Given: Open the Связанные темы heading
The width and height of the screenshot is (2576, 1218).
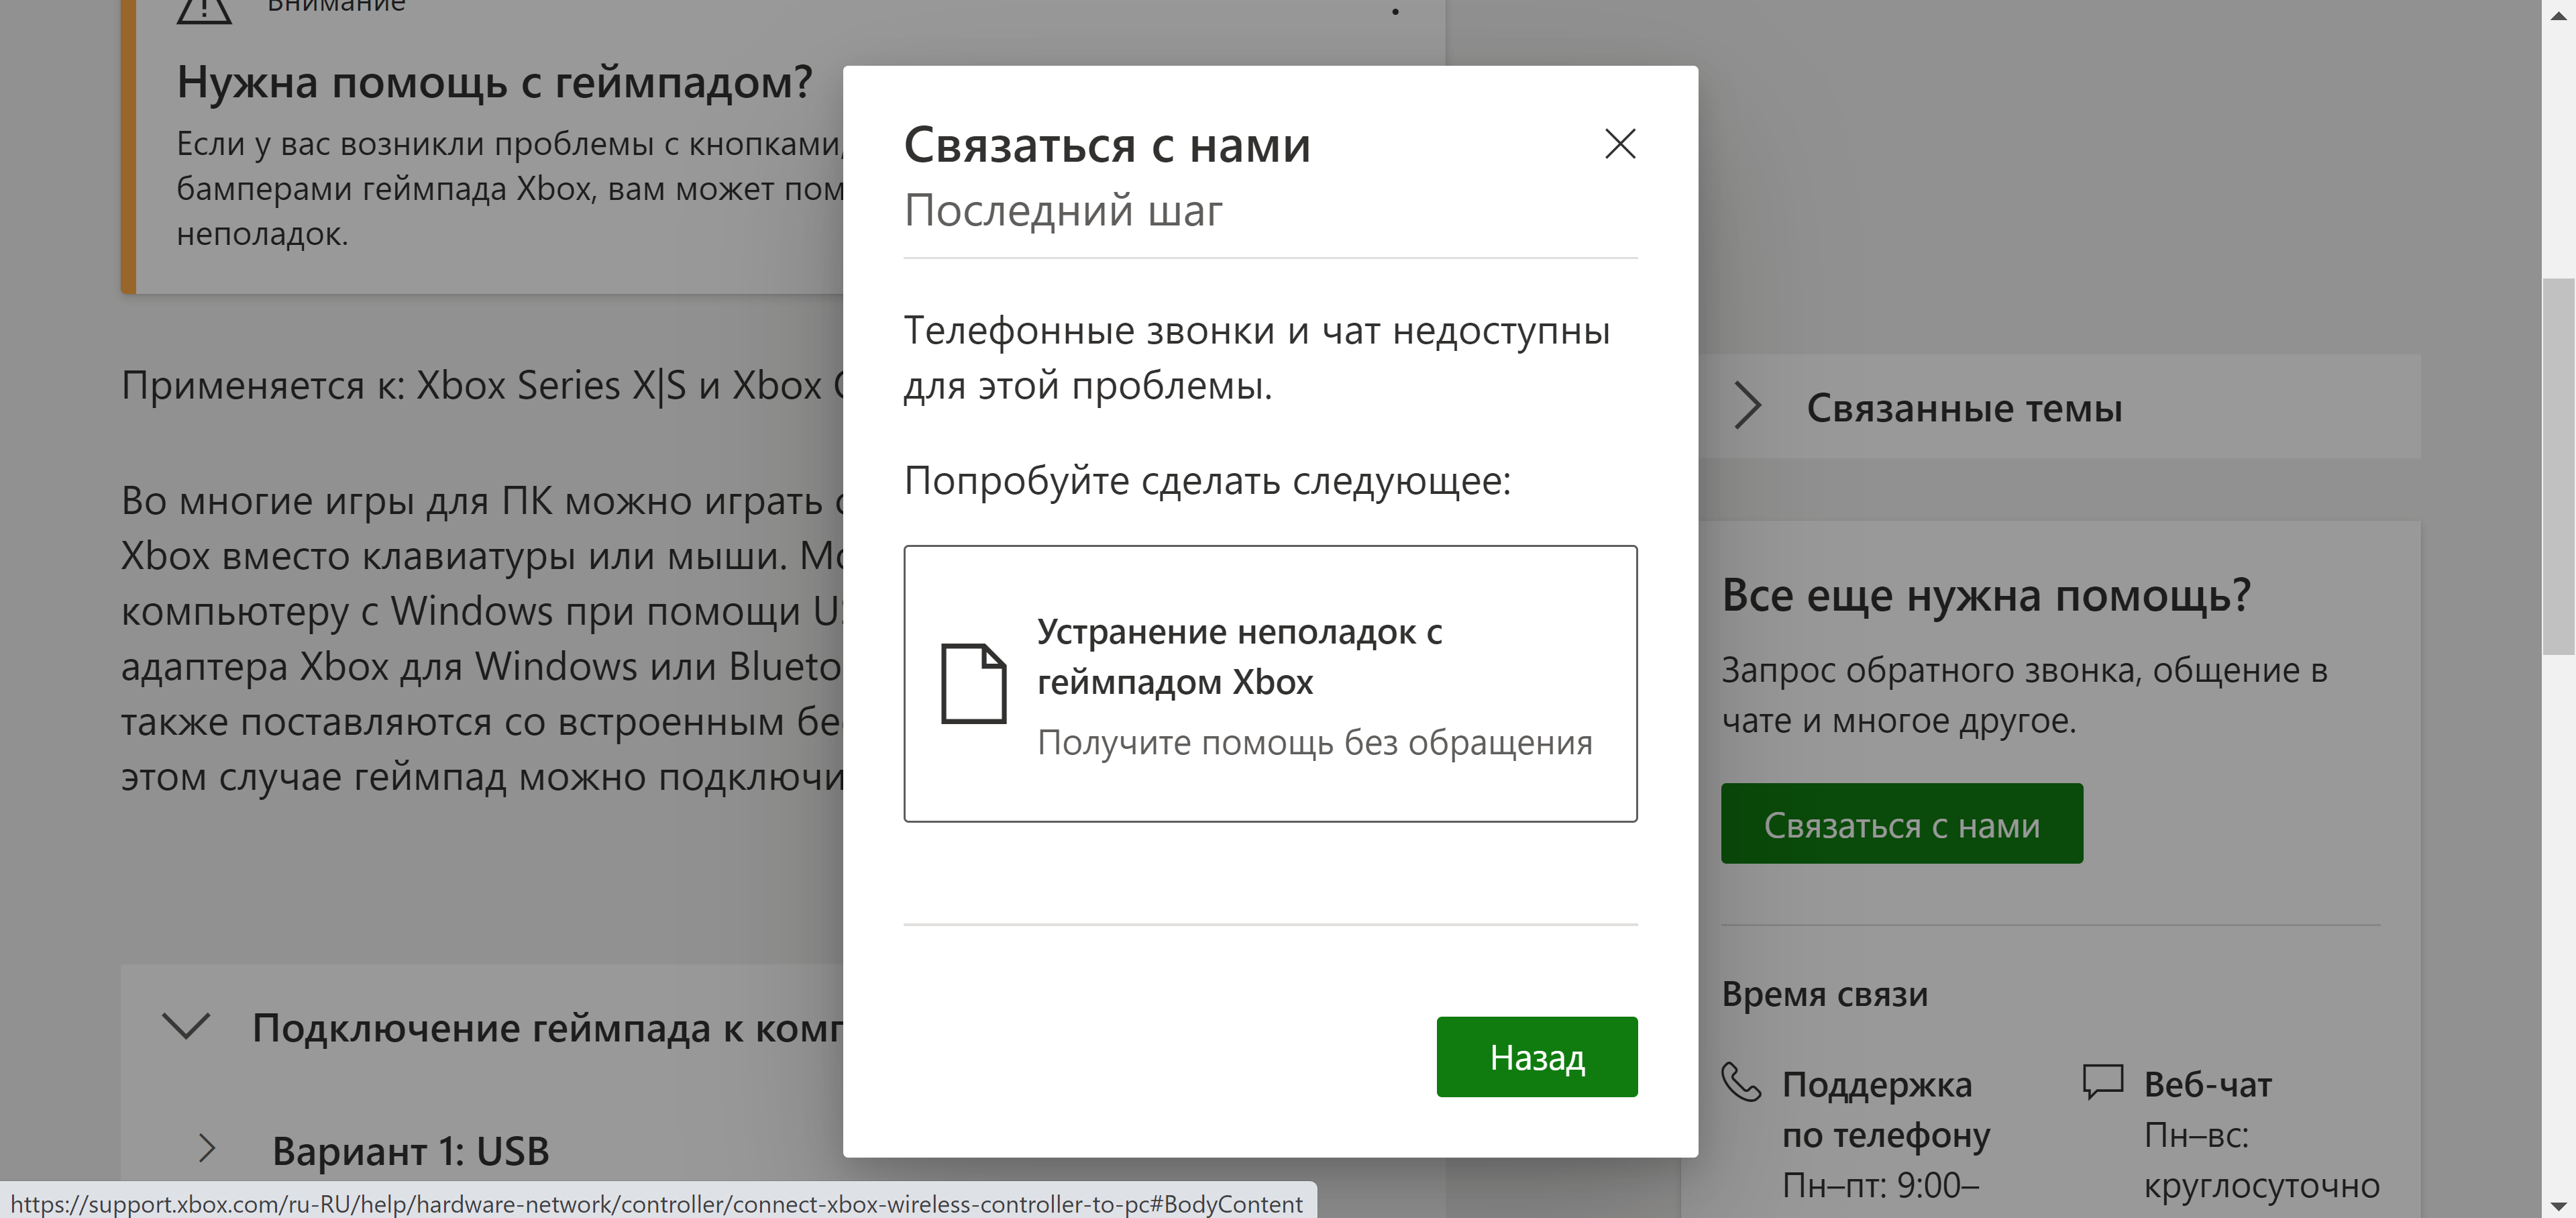Looking at the screenshot, I should pyautogui.click(x=1964, y=408).
